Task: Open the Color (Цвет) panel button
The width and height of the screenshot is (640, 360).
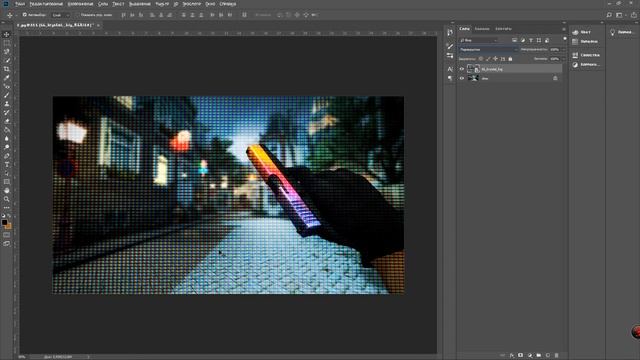Action: [x=582, y=32]
